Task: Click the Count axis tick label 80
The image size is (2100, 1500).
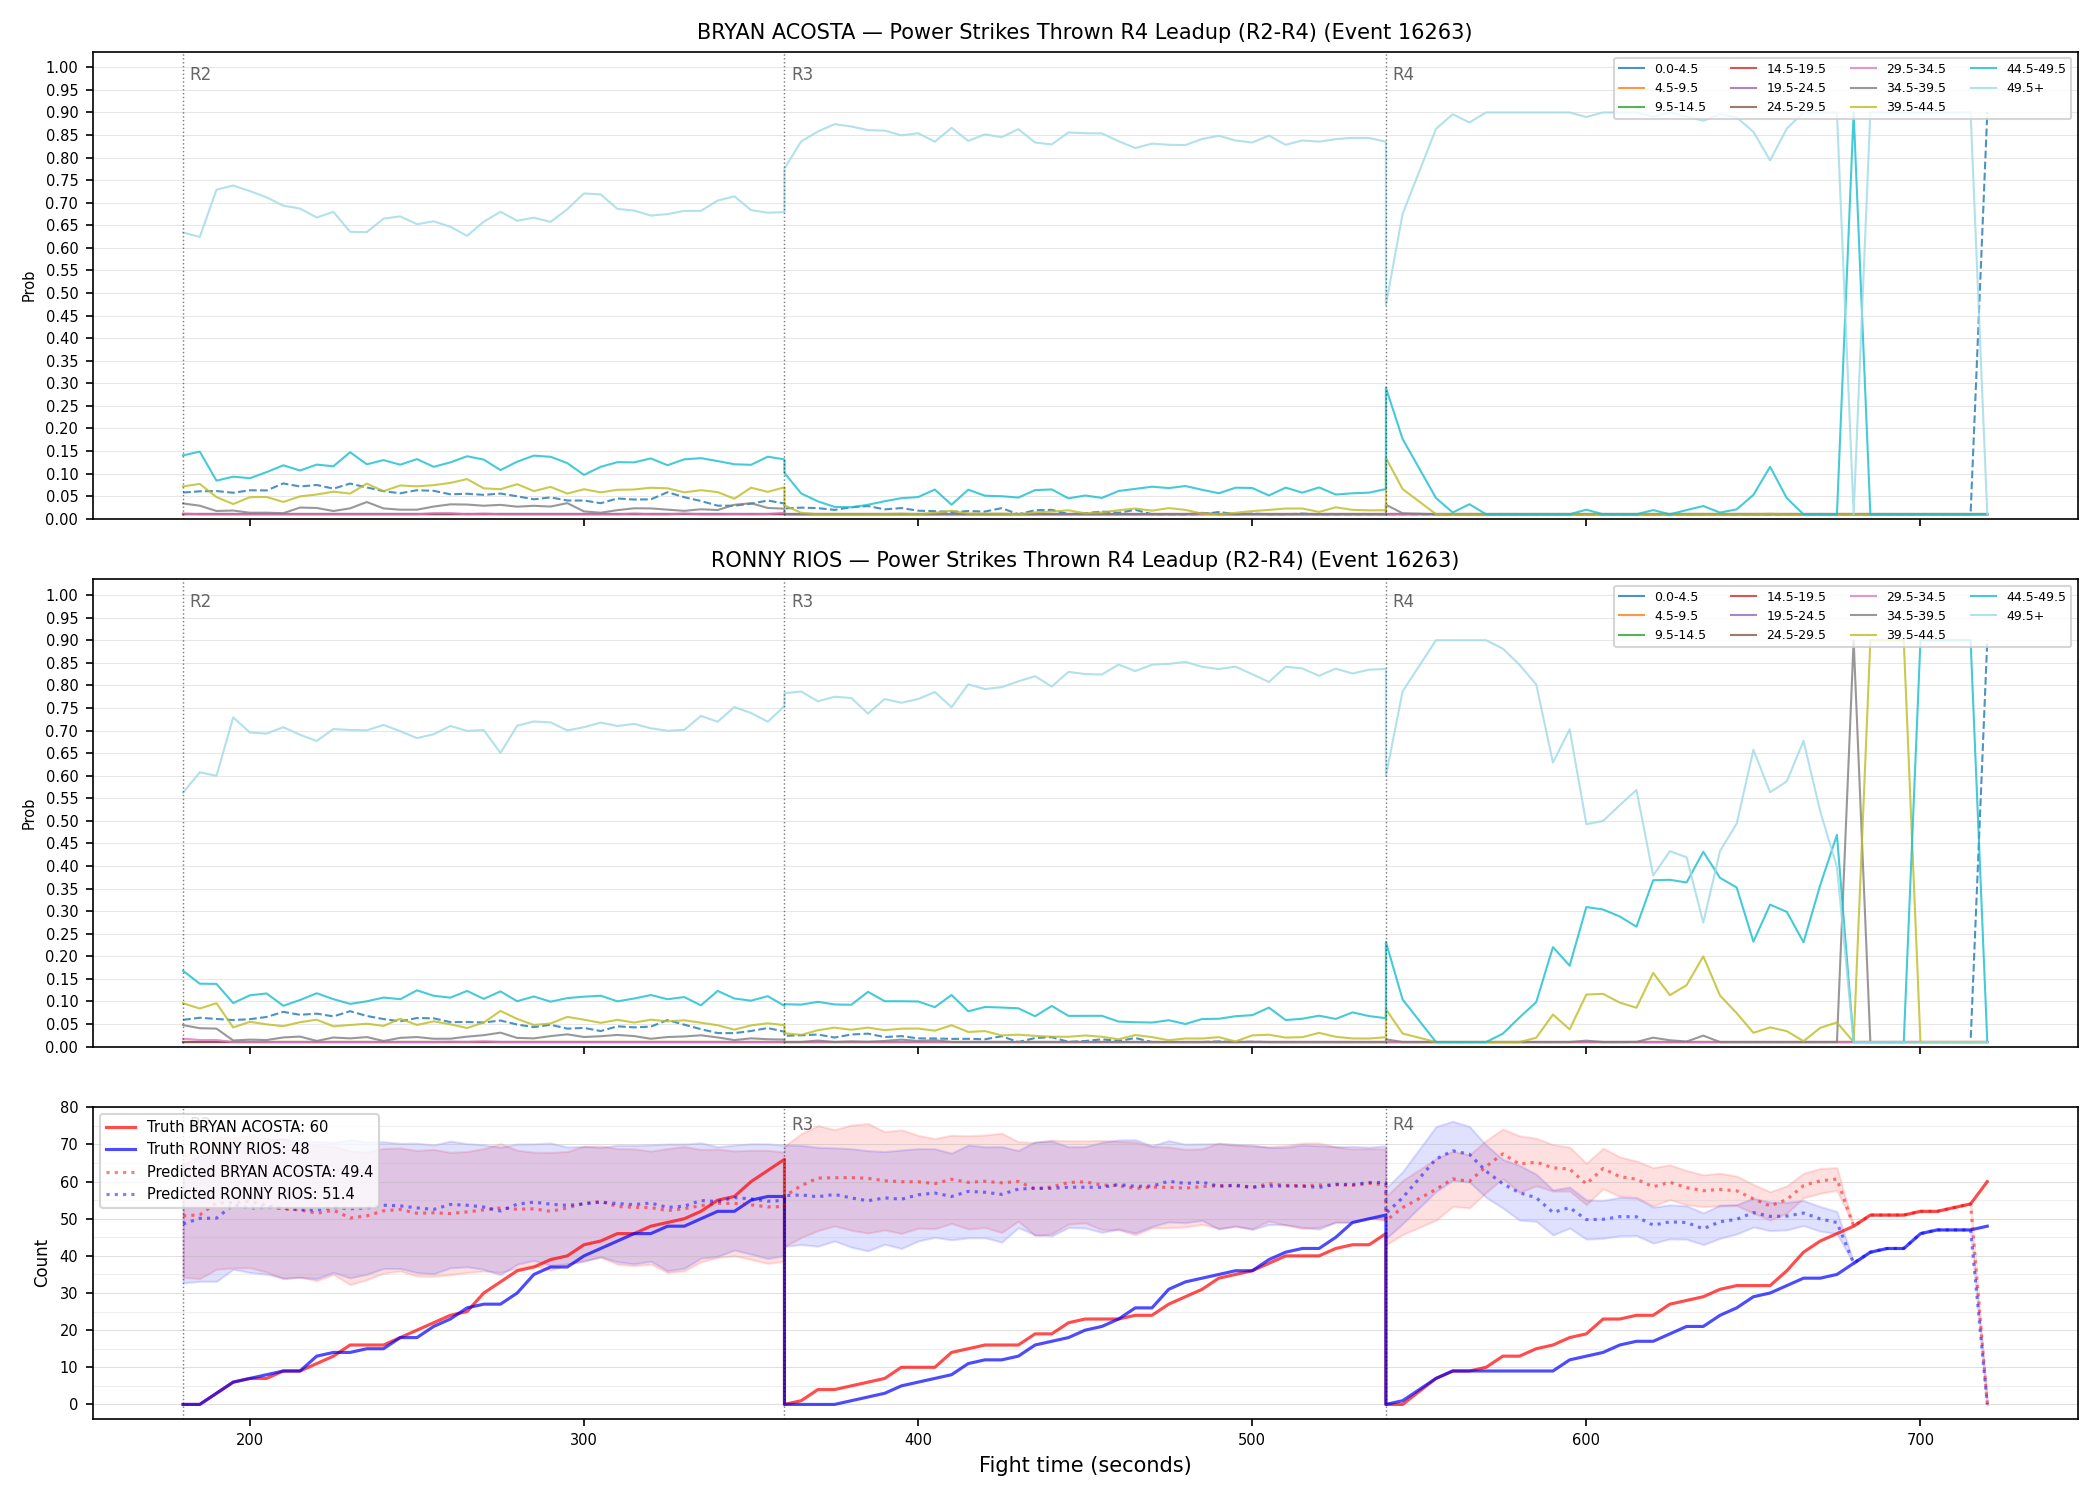Action: coord(69,1107)
